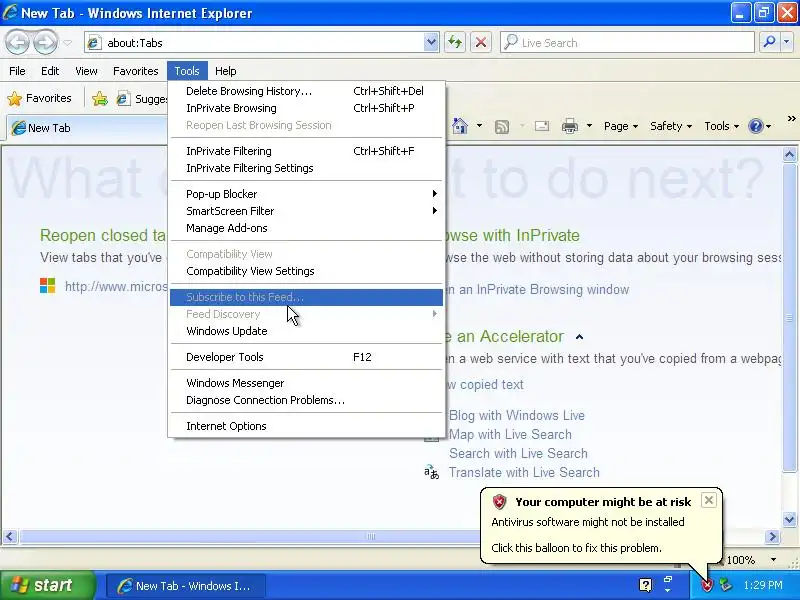Expand command bar overflow chevron
The image size is (800, 600).
(791, 119)
